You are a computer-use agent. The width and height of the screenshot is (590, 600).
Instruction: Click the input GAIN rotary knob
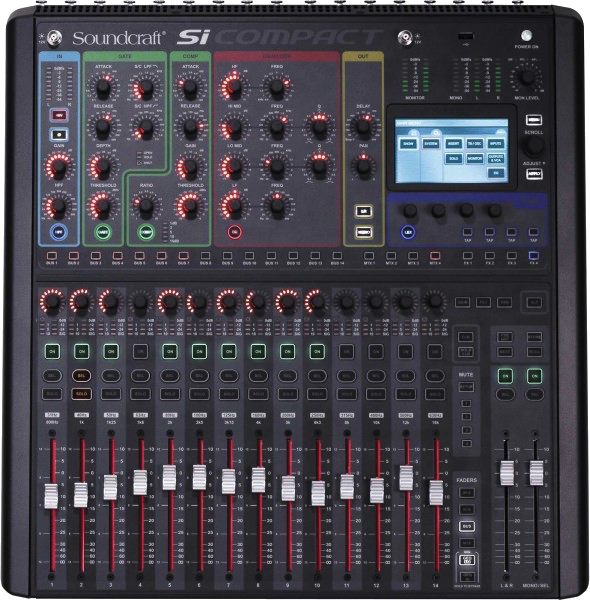[x=59, y=166]
